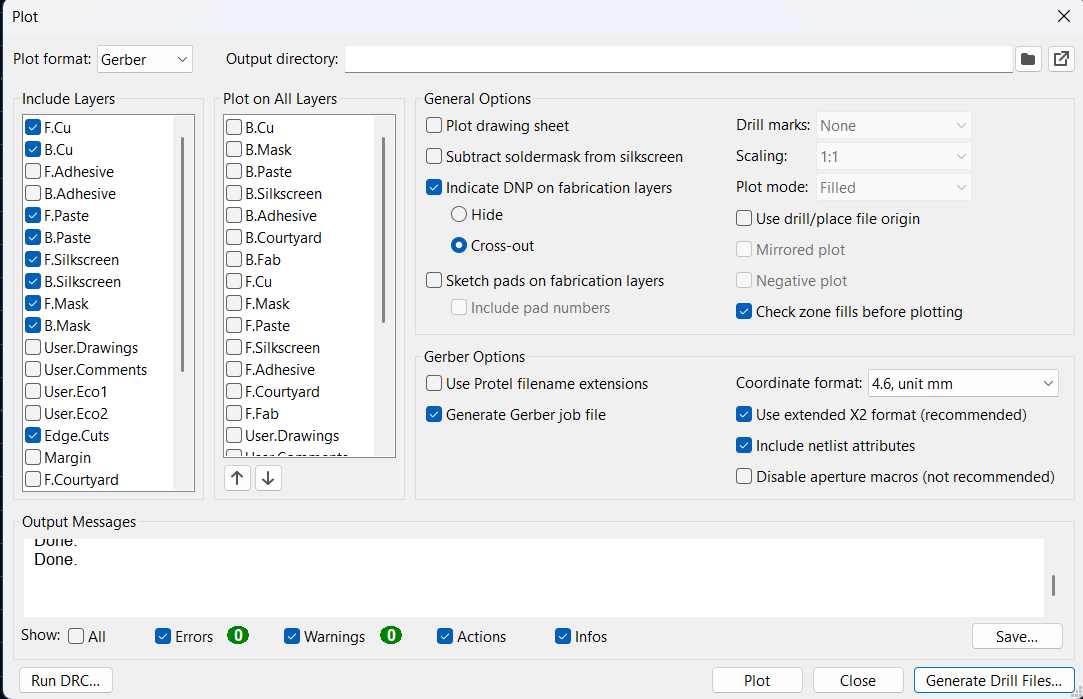Open the output directory folder browser
The width and height of the screenshot is (1083, 699).
pyautogui.click(x=1028, y=58)
